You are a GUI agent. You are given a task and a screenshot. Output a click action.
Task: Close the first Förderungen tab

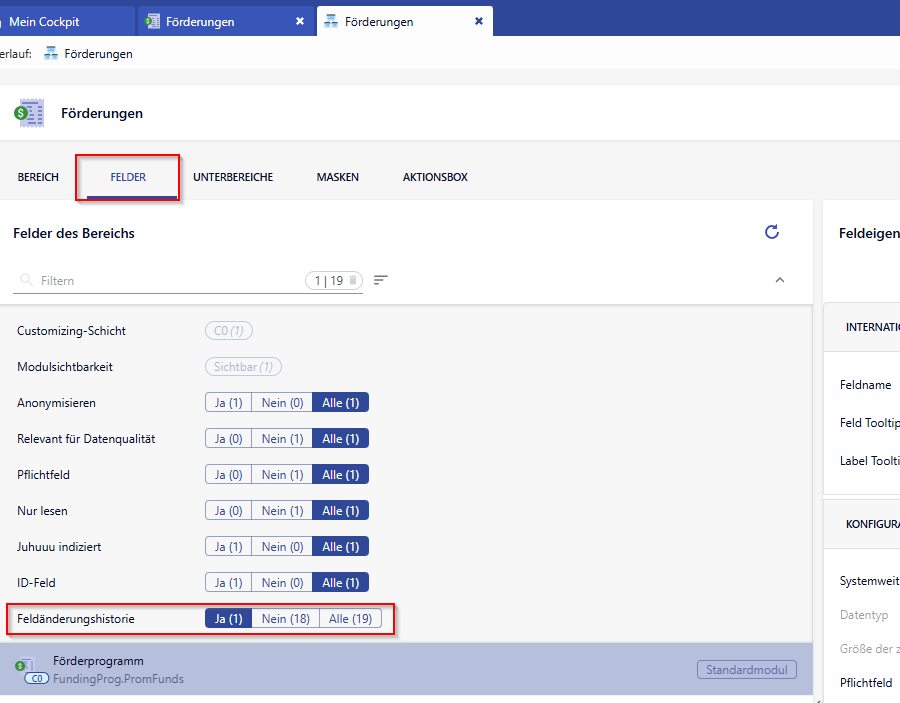[x=299, y=21]
